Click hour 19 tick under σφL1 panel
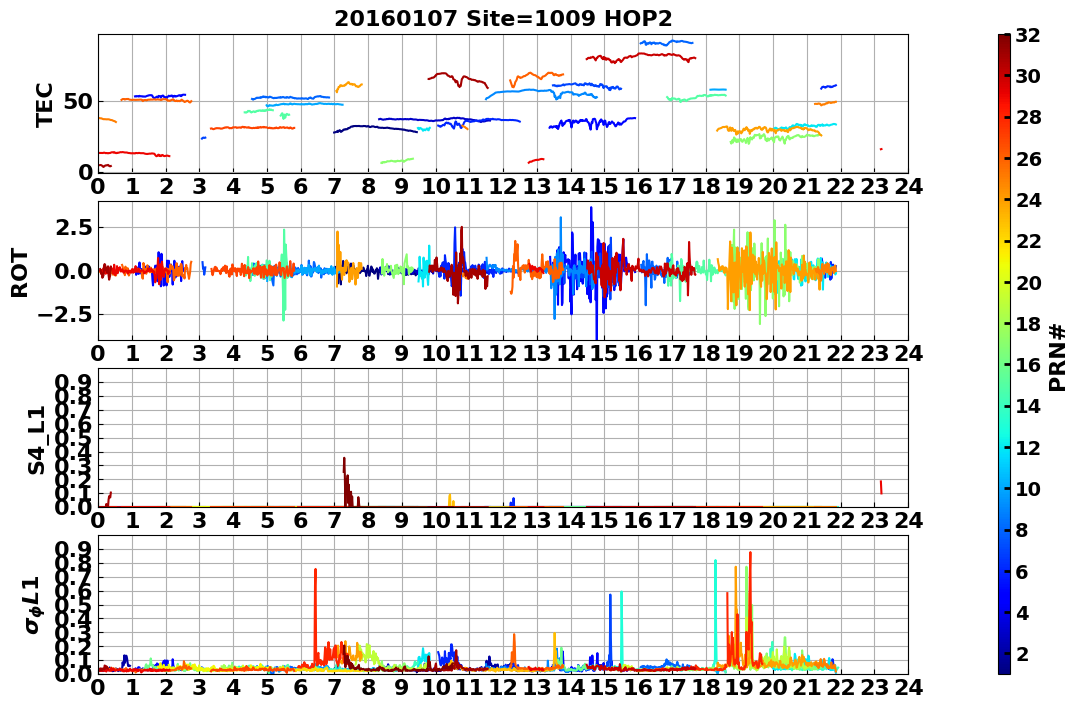Viewport: 1077px width, 709px height. 740,688
